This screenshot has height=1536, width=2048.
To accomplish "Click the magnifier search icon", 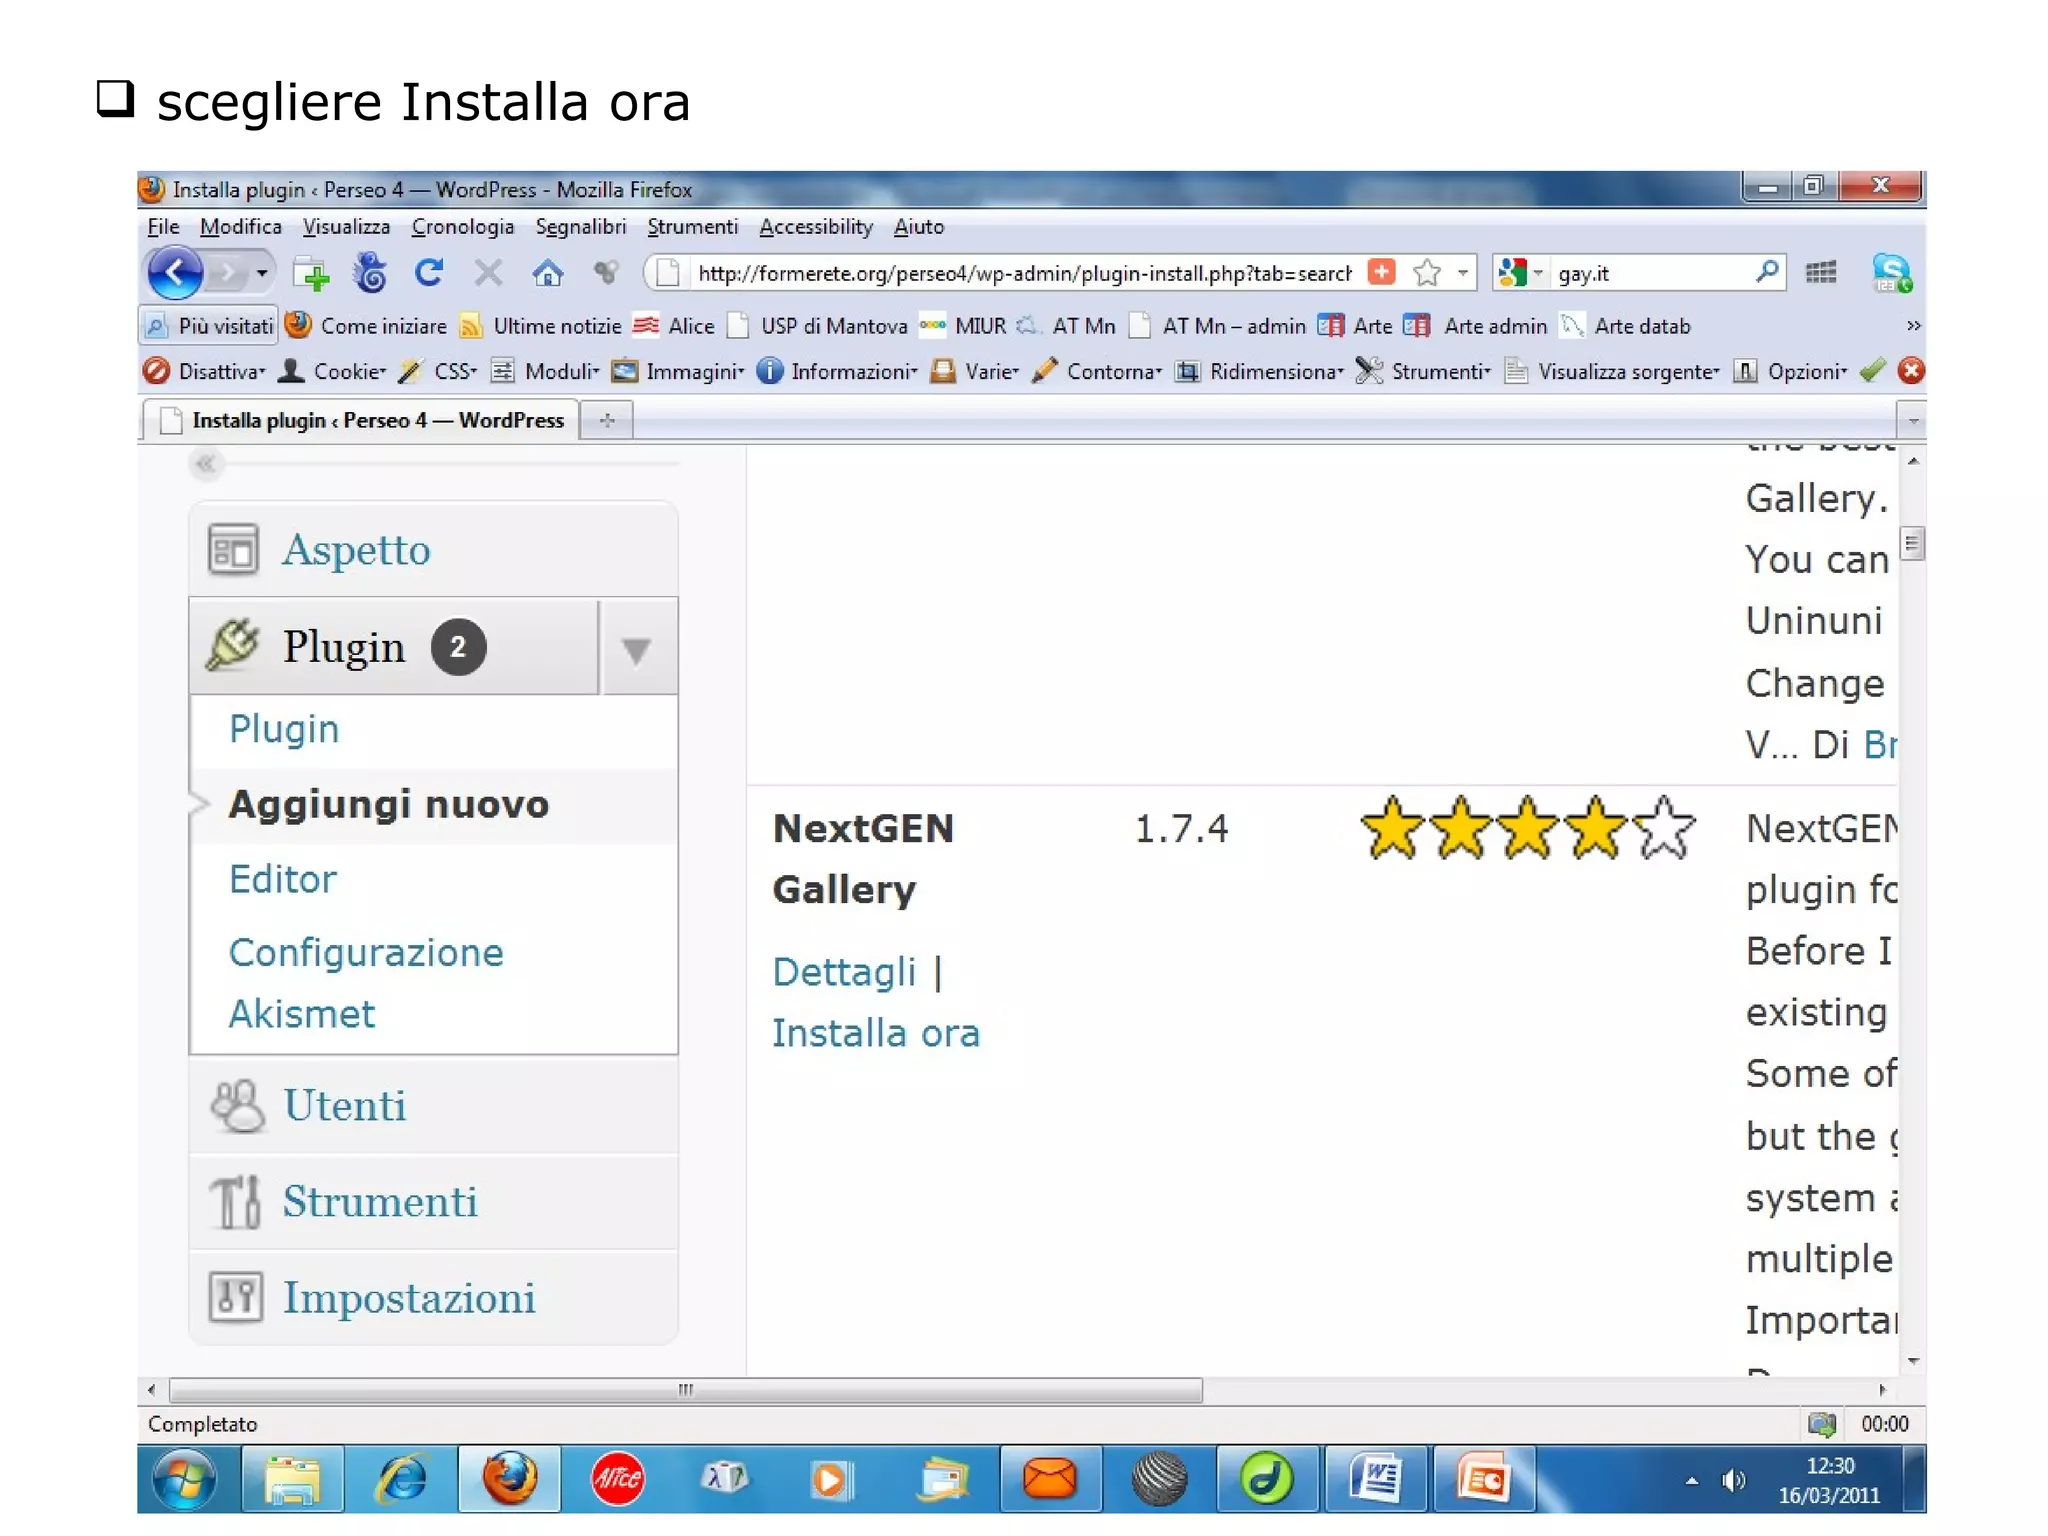I will coord(1767,271).
